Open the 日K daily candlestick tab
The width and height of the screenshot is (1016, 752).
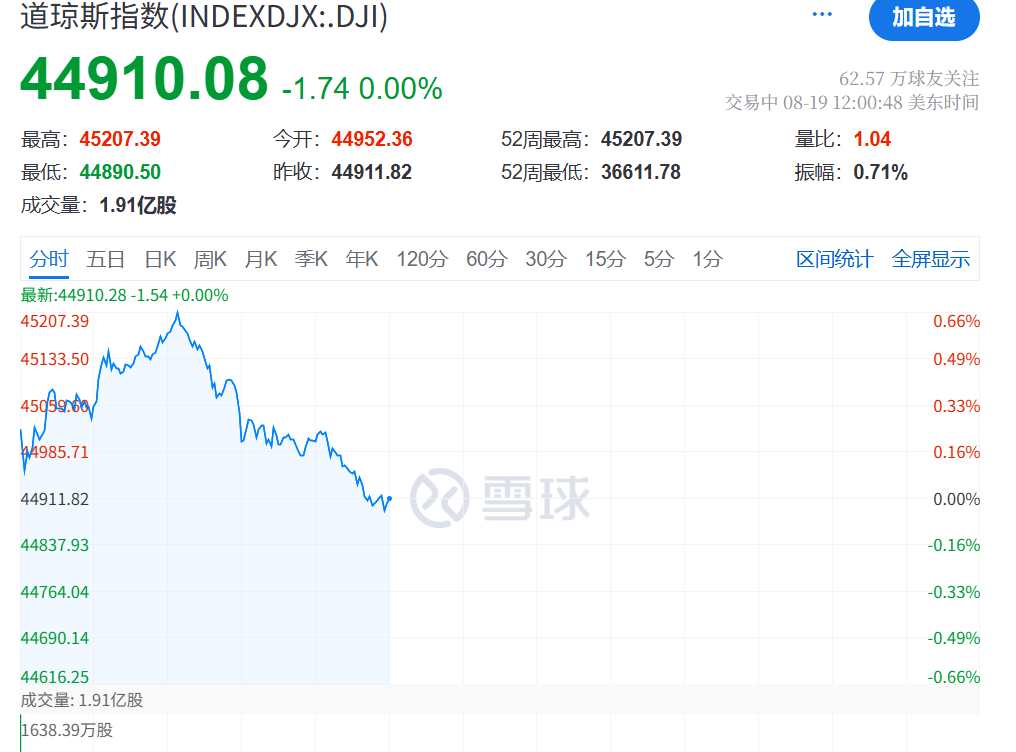tap(160, 260)
